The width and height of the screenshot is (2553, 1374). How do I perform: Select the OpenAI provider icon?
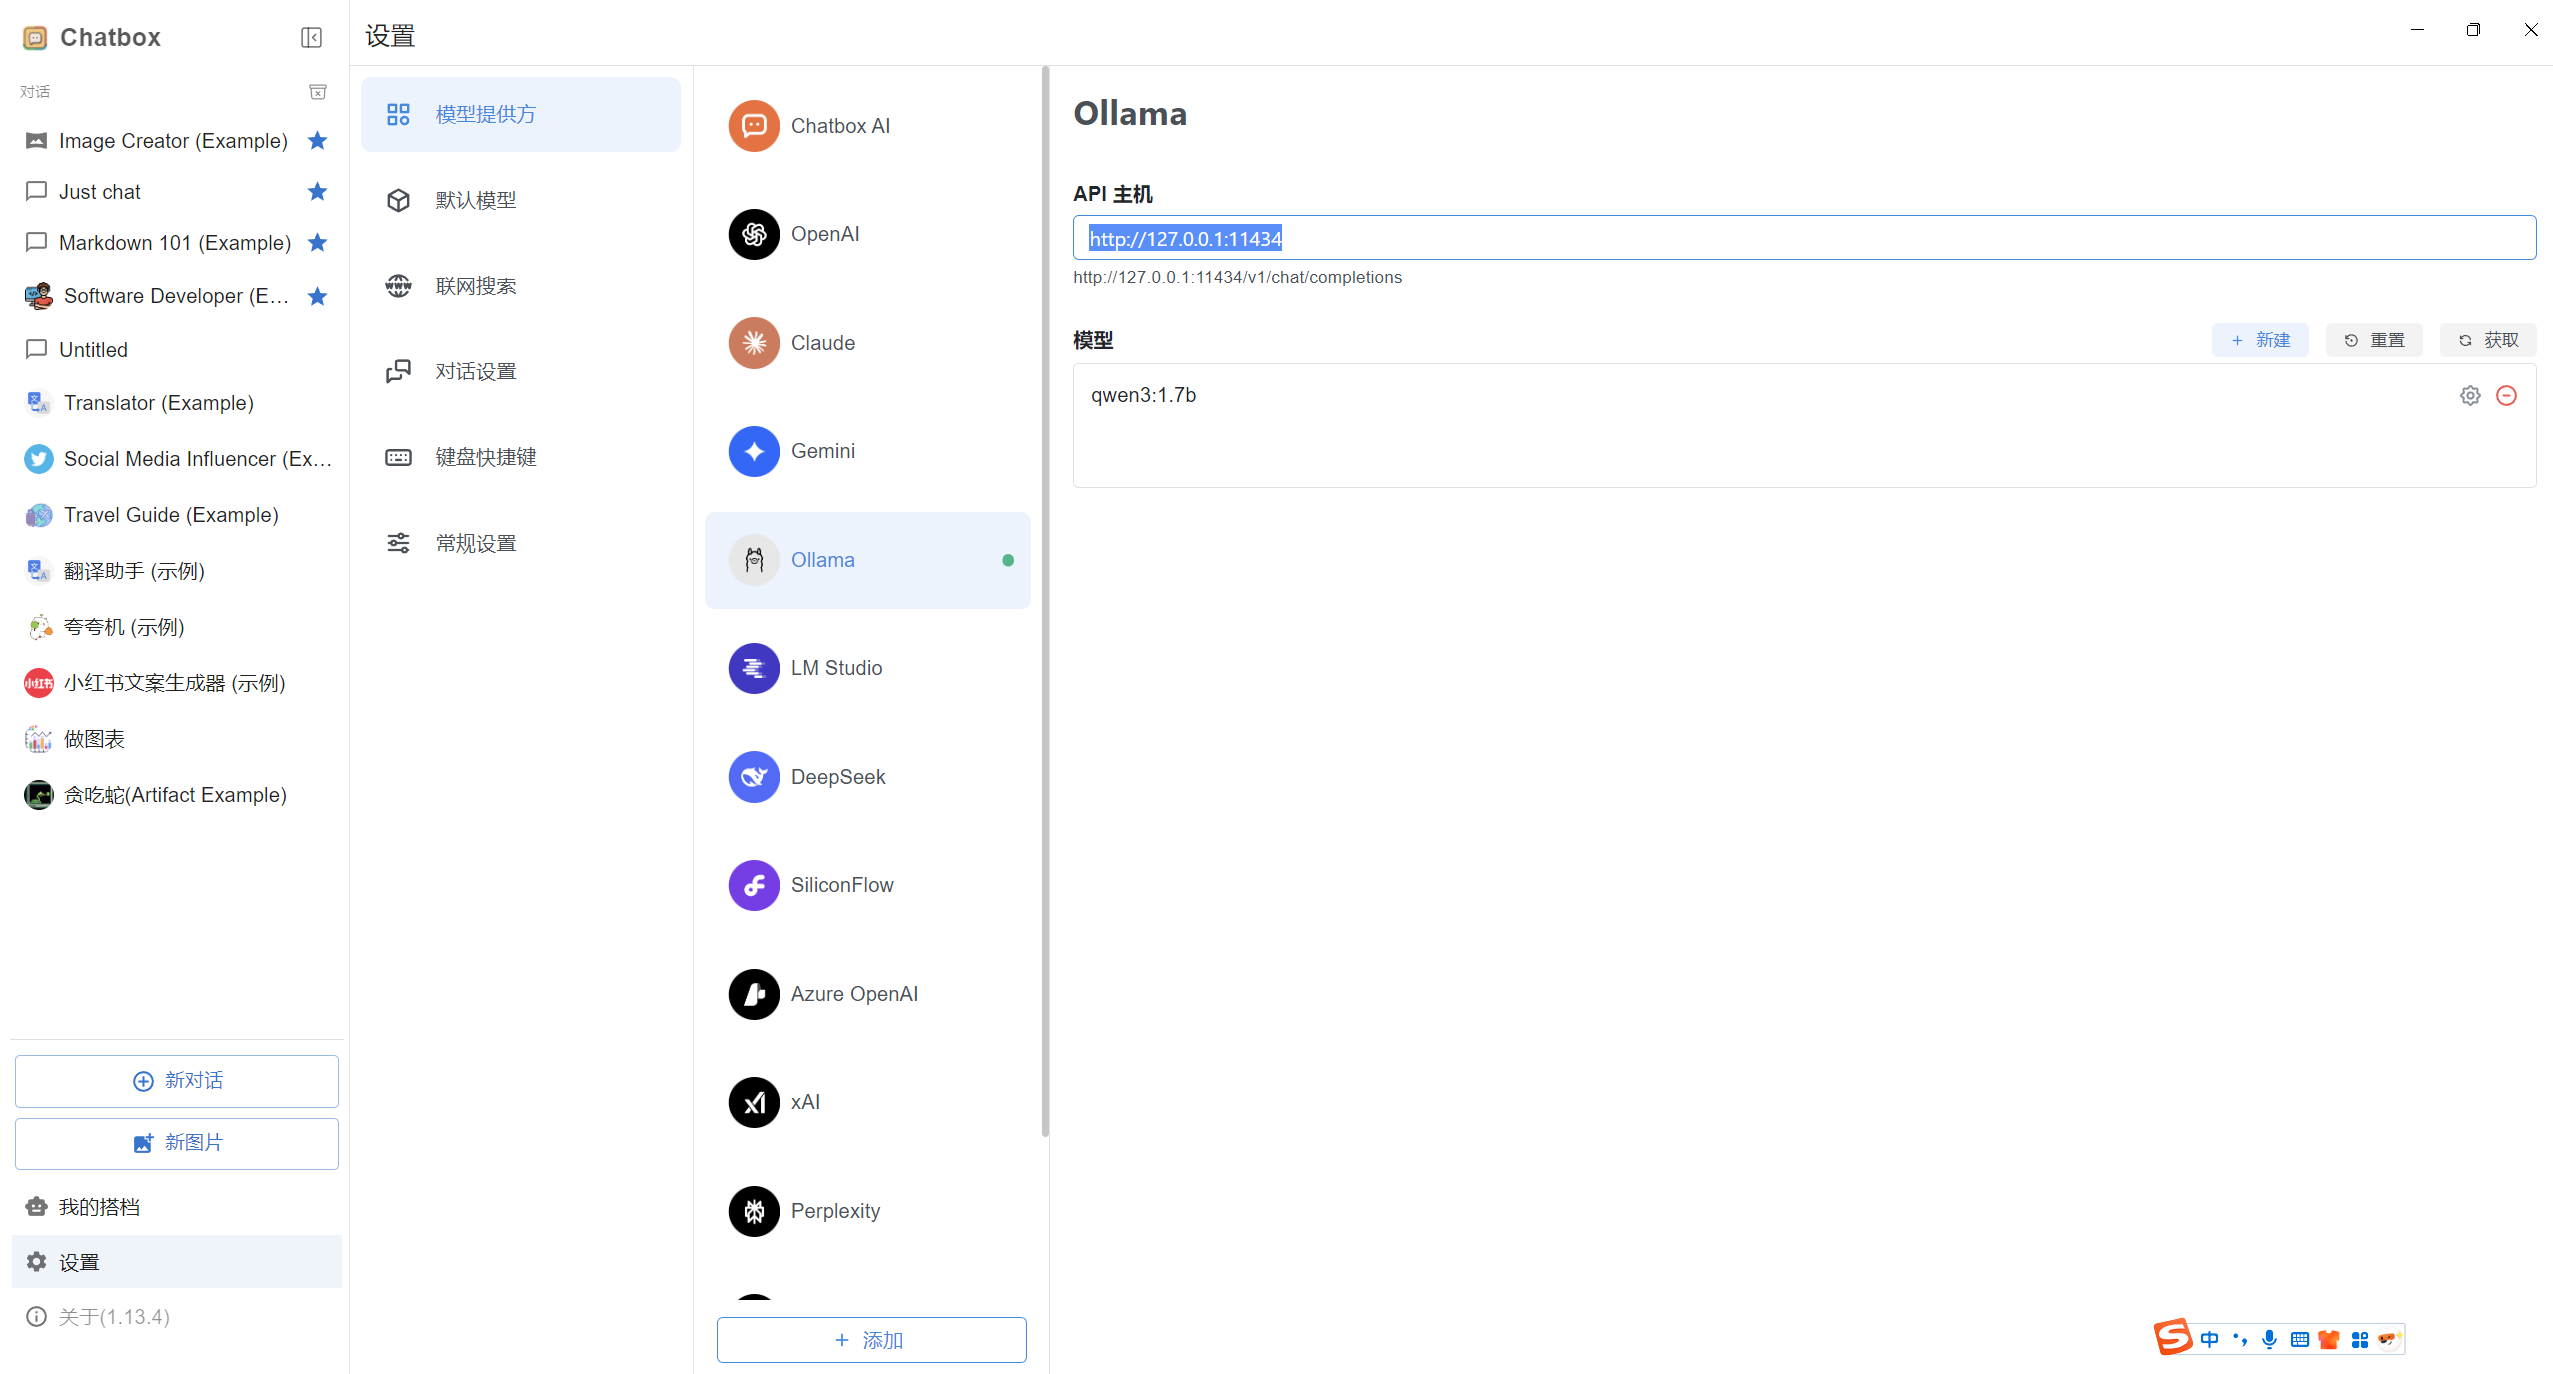coord(754,234)
